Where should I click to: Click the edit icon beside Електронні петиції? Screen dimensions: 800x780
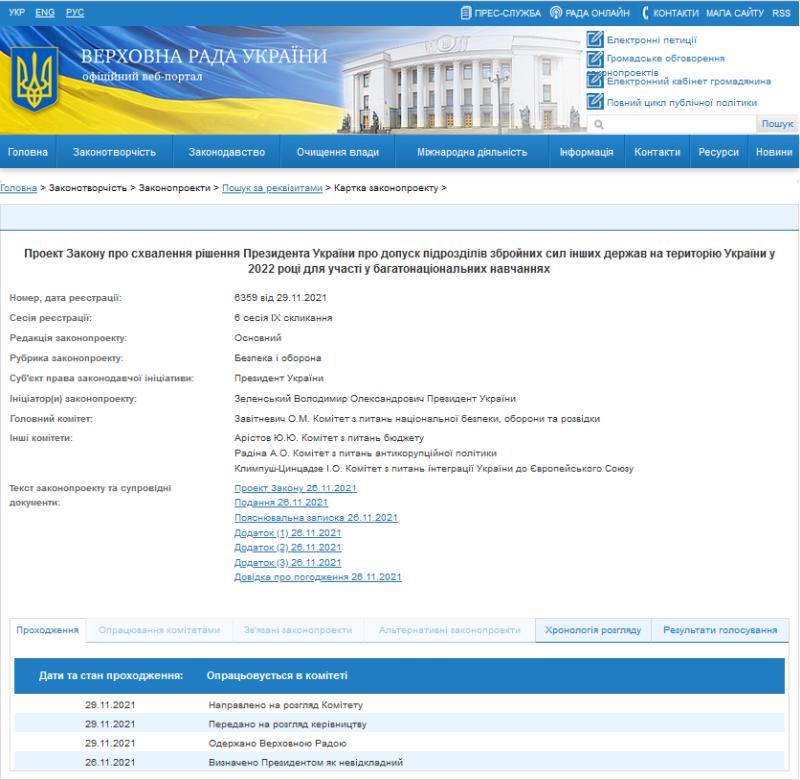(x=595, y=40)
